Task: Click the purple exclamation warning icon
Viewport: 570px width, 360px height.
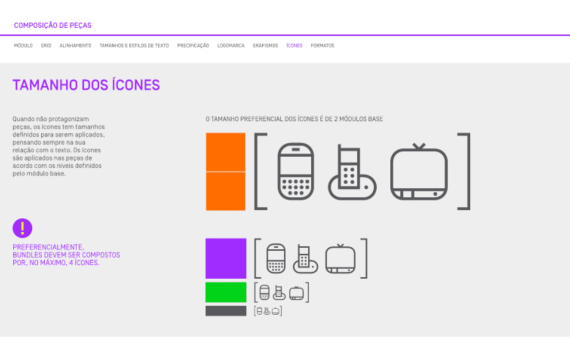Action: pyautogui.click(x=23, y=228)
